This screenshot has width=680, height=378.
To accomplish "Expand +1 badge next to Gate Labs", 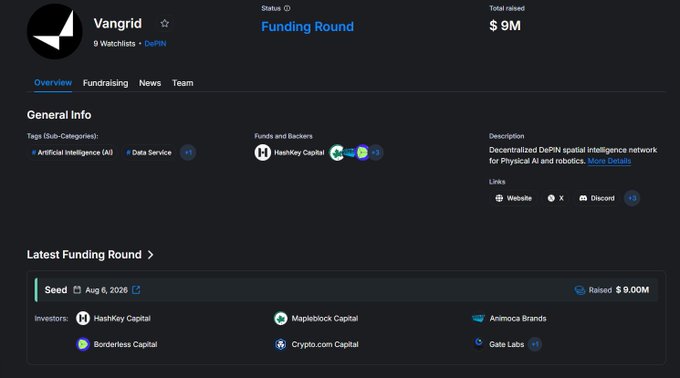I will pos(535,344).
